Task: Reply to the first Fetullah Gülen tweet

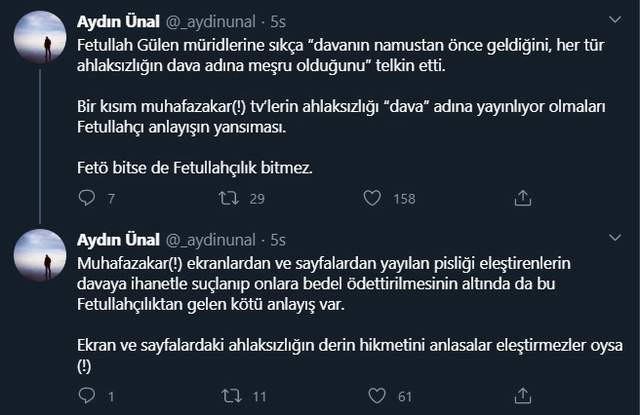Action: tap(84, 199)
